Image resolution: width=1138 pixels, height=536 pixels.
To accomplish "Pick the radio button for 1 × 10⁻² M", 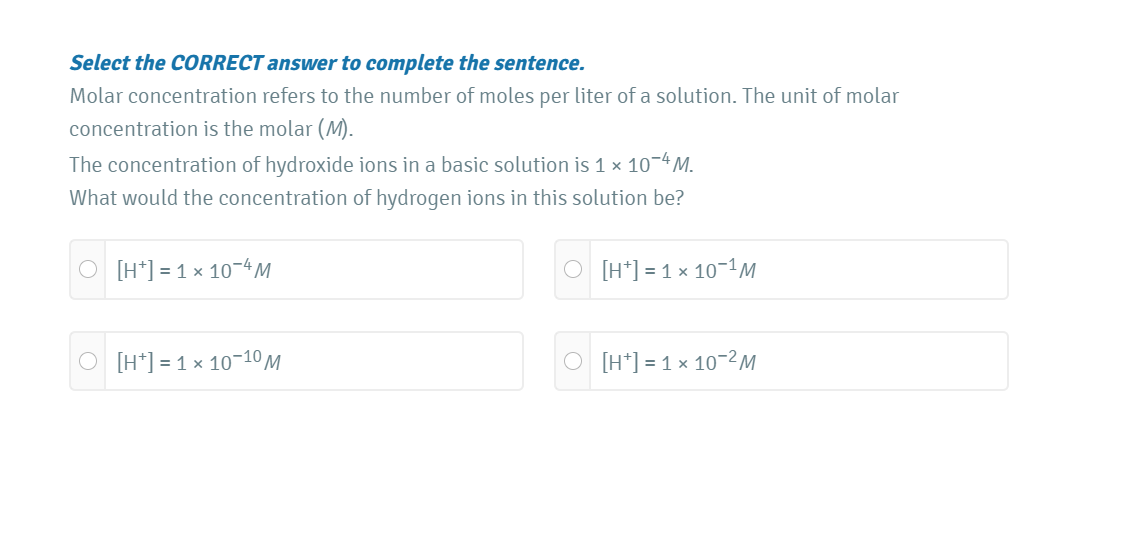I will click(573, 361).
